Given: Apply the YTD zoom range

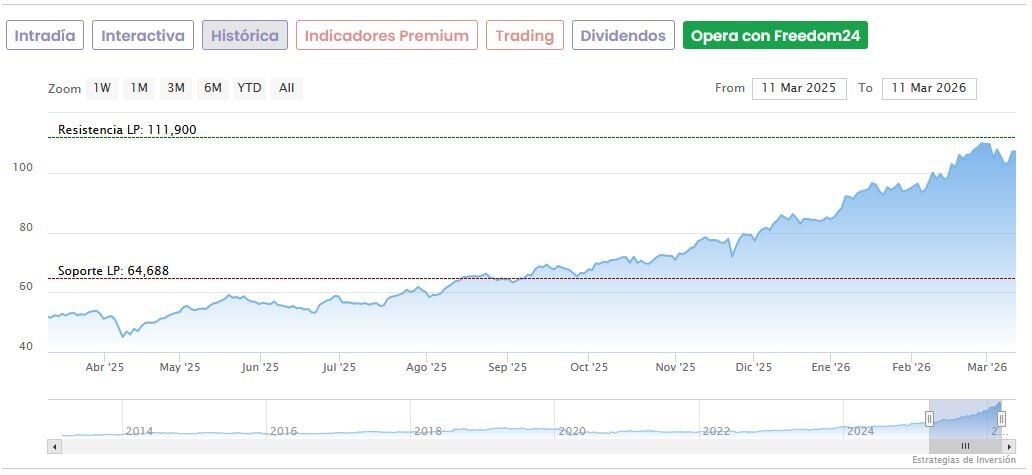Looking at the screenshot, I should click(249, 88).
